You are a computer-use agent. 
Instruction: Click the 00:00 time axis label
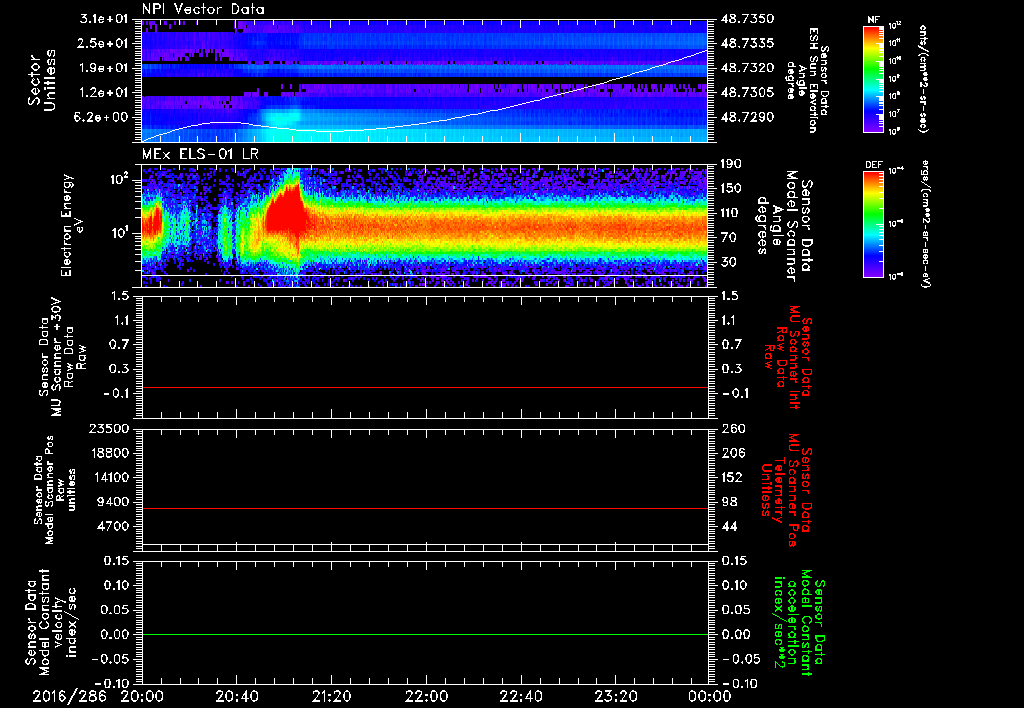point(710,696)
